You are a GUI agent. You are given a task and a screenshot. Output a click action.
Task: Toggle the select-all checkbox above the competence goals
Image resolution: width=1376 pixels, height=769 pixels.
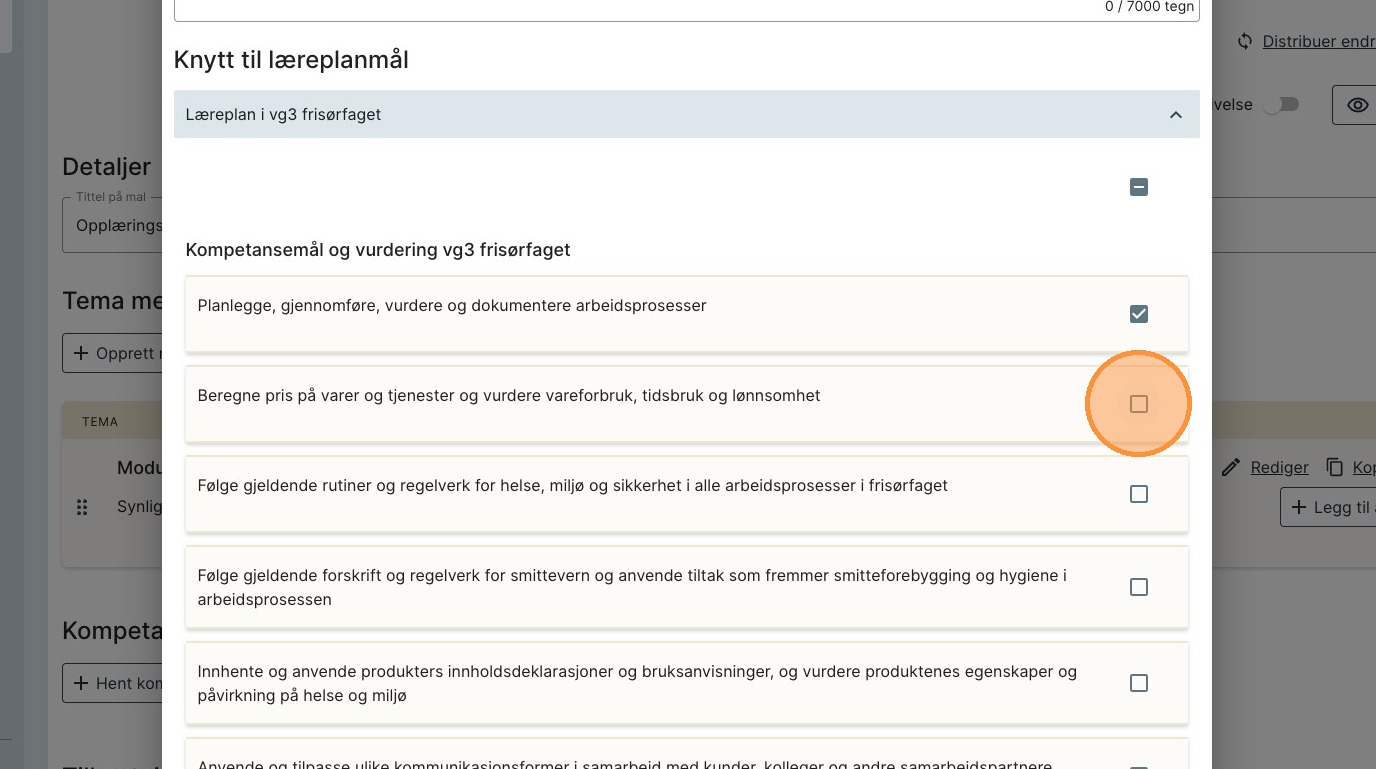[x=1138, y=187]
